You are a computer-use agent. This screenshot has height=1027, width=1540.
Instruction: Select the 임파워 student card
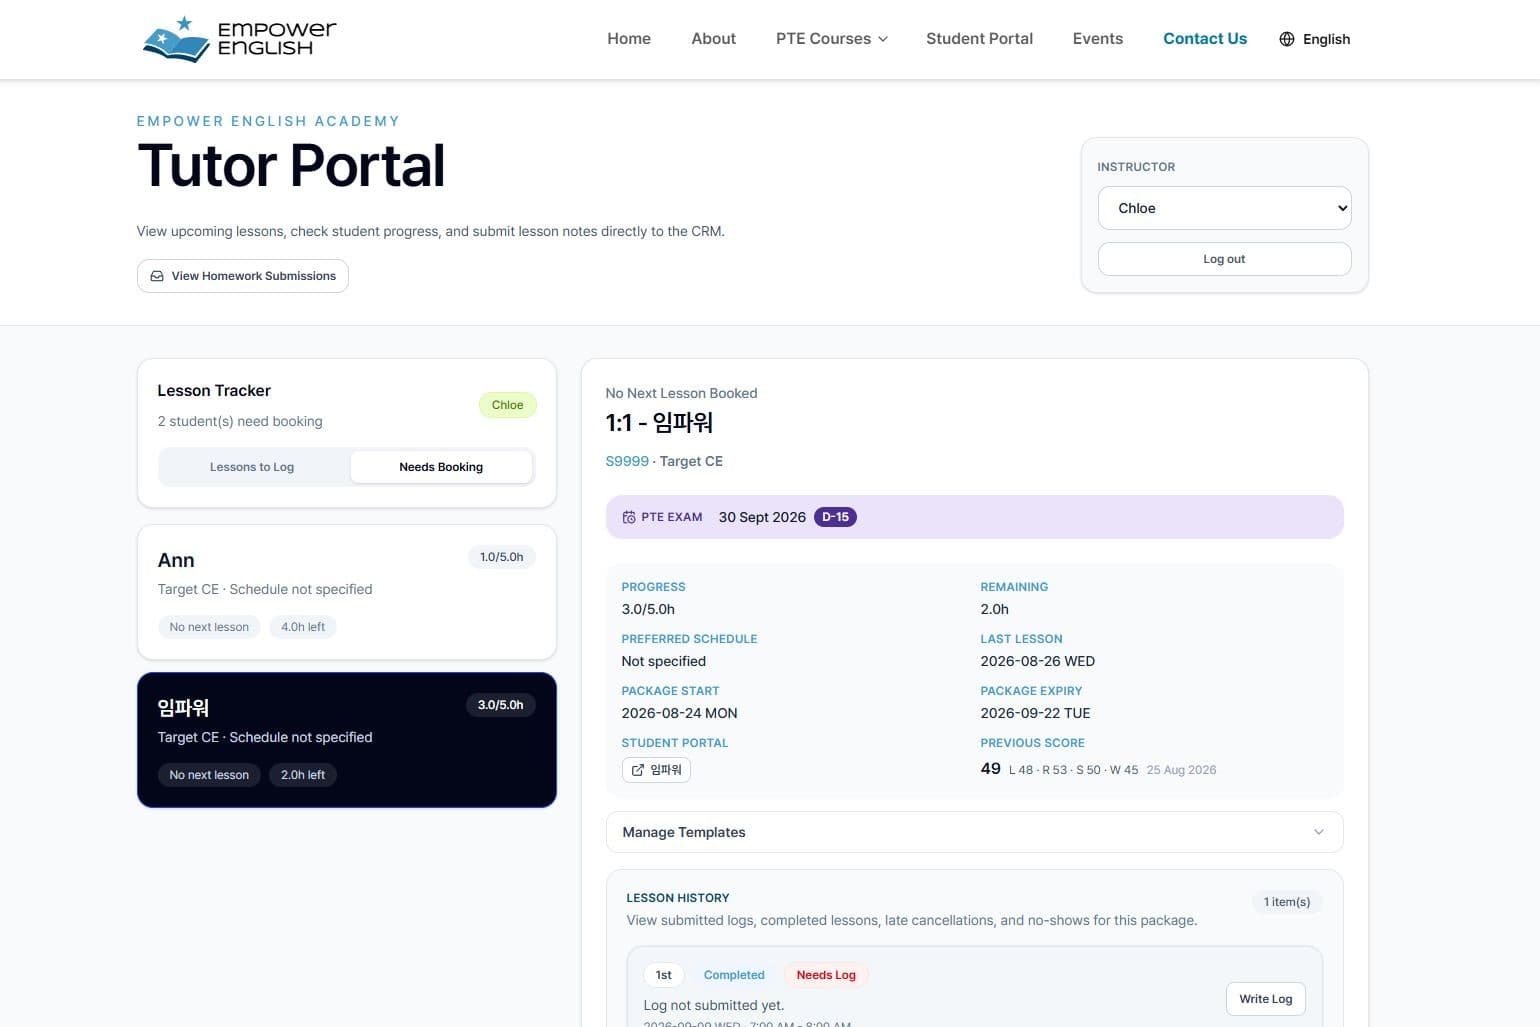coord(346,740)
